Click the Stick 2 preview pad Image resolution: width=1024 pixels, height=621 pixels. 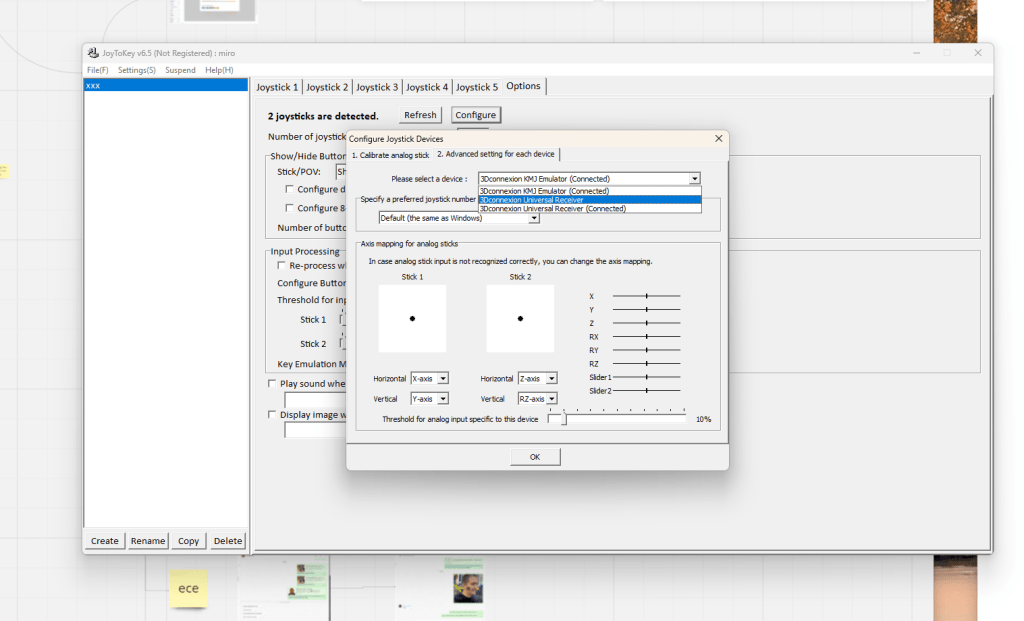click(x=520, y=319)
